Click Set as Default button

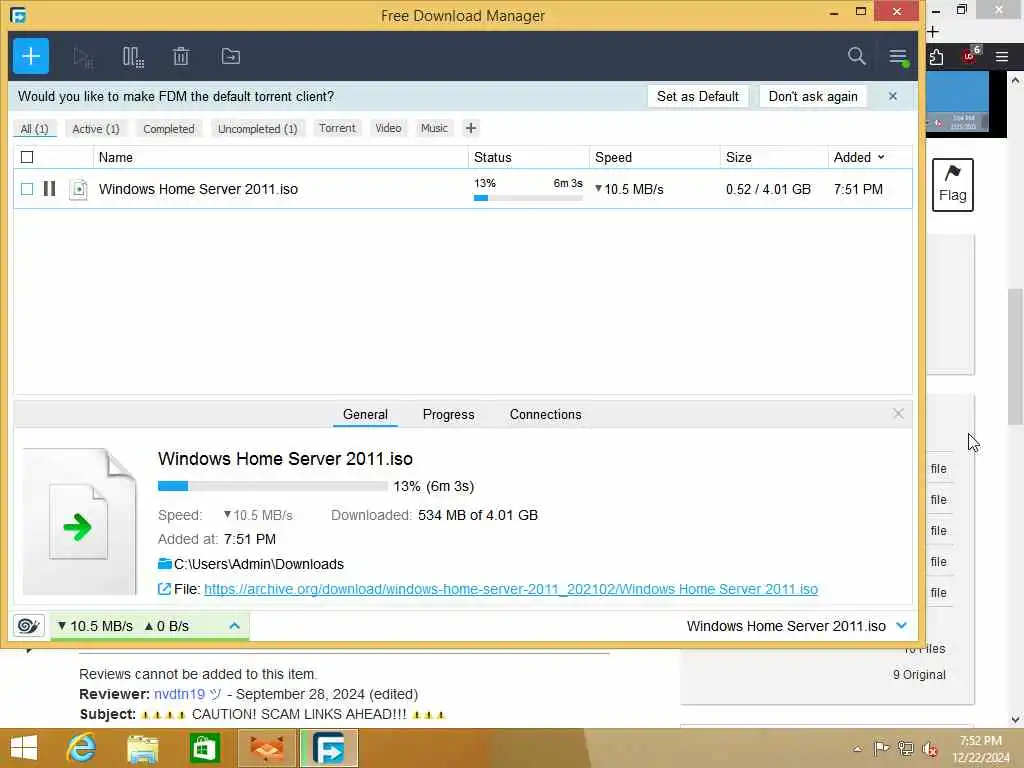coord(697,96)
